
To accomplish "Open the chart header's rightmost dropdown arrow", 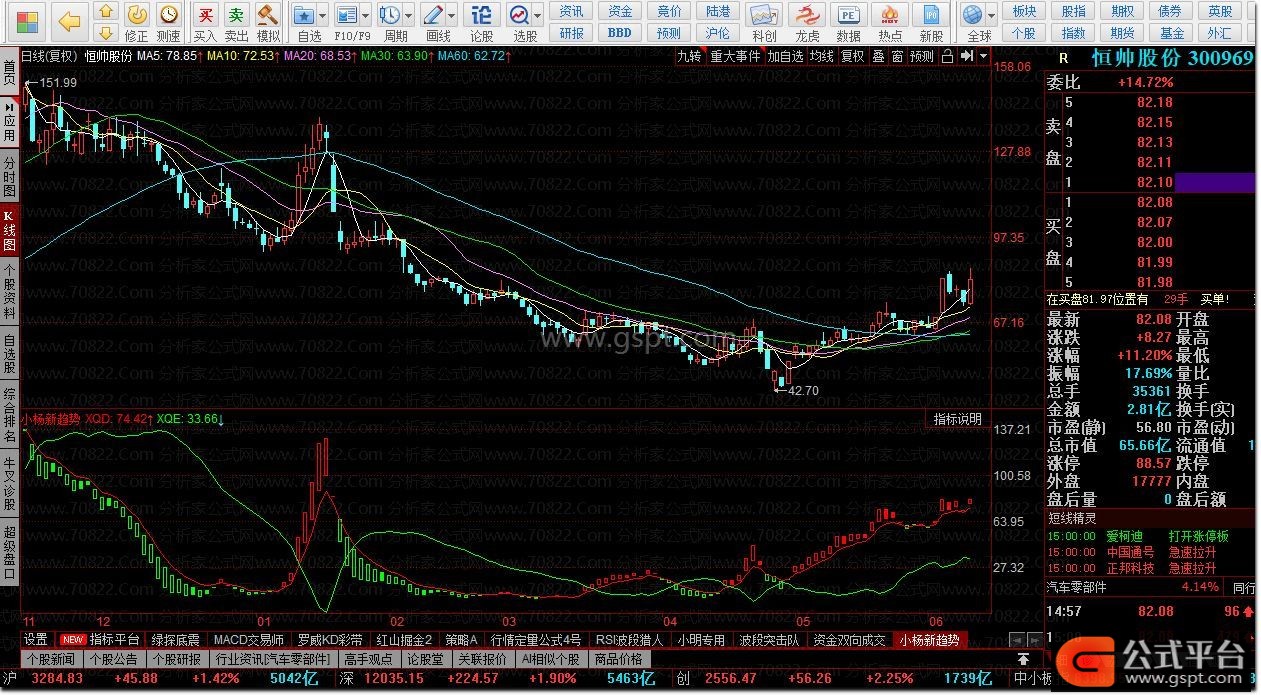I will [984, 56].
